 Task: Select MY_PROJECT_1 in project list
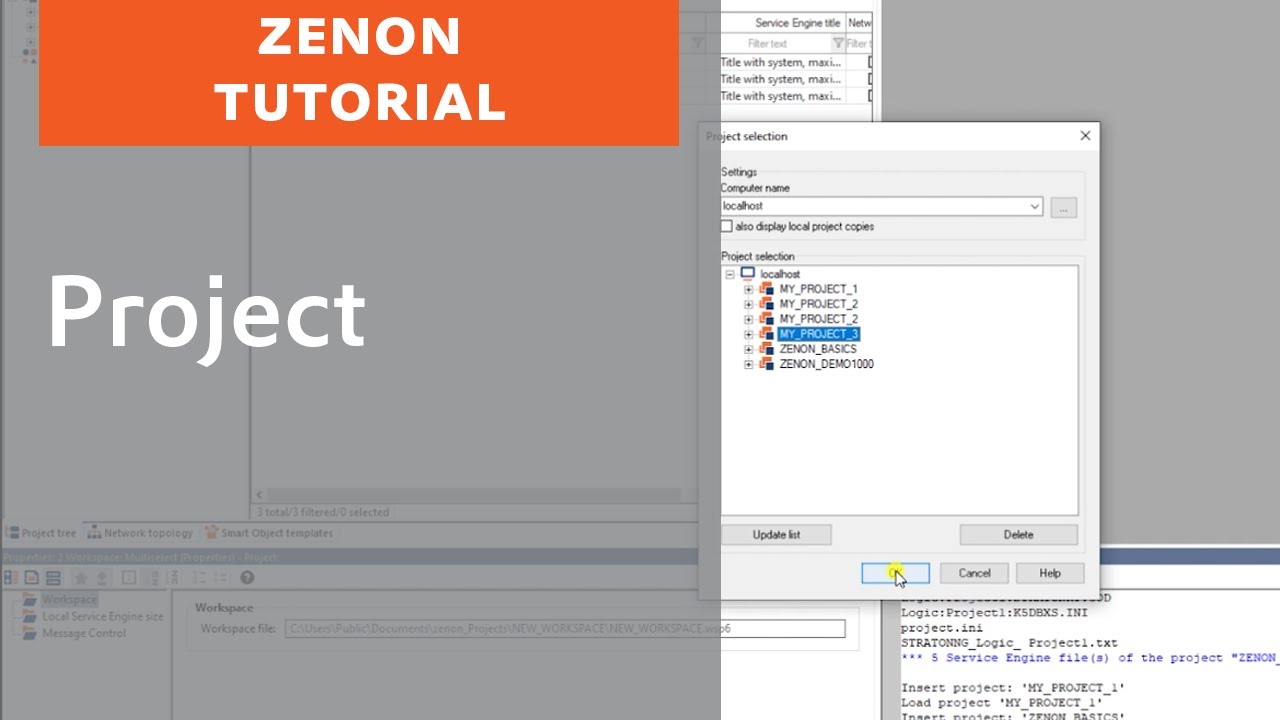818,289
